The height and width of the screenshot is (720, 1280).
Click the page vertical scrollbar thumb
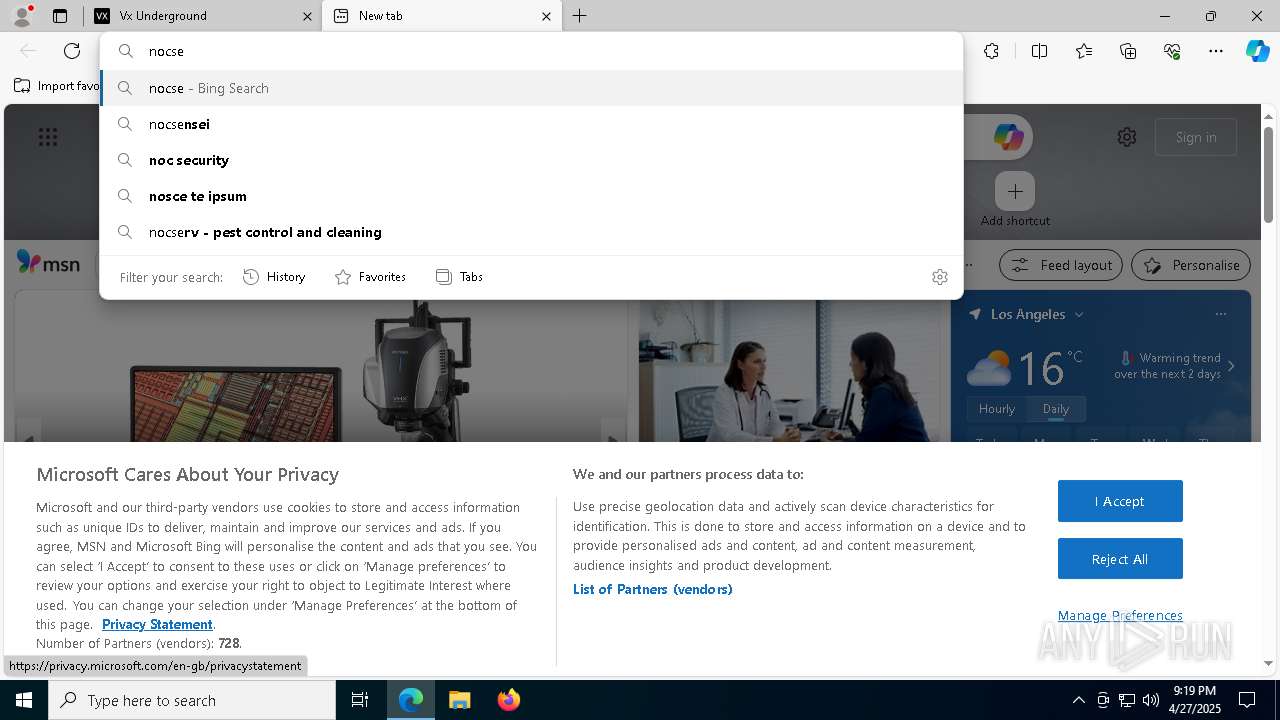1268,173
